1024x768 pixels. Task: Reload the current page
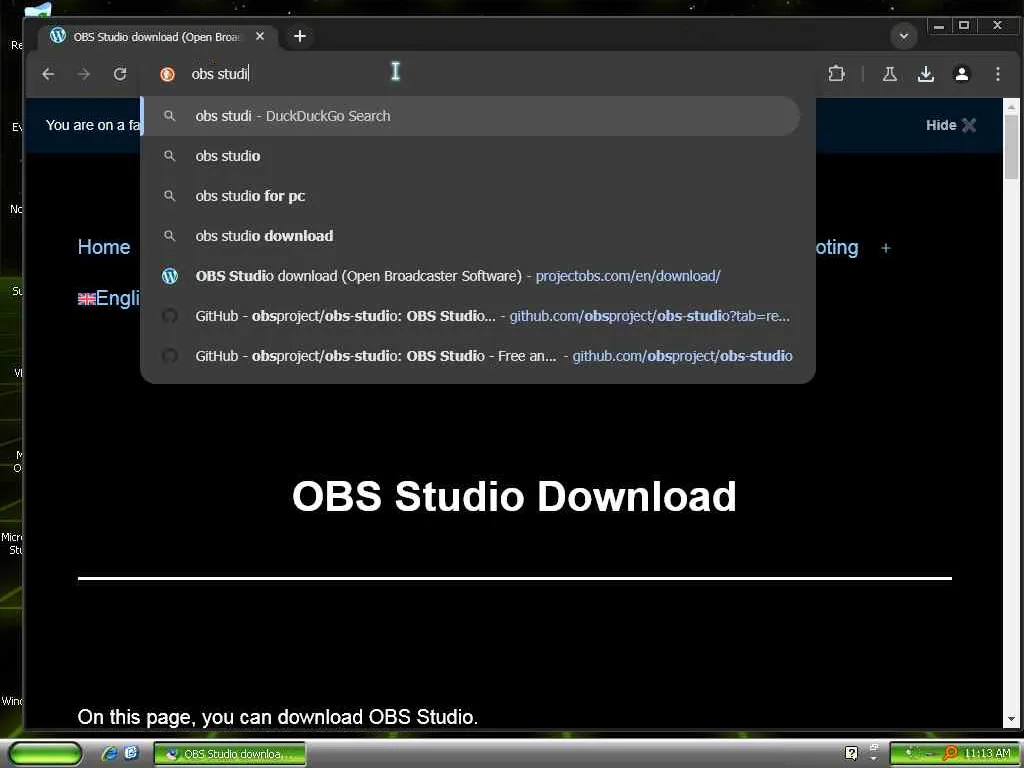click(120, 74)
